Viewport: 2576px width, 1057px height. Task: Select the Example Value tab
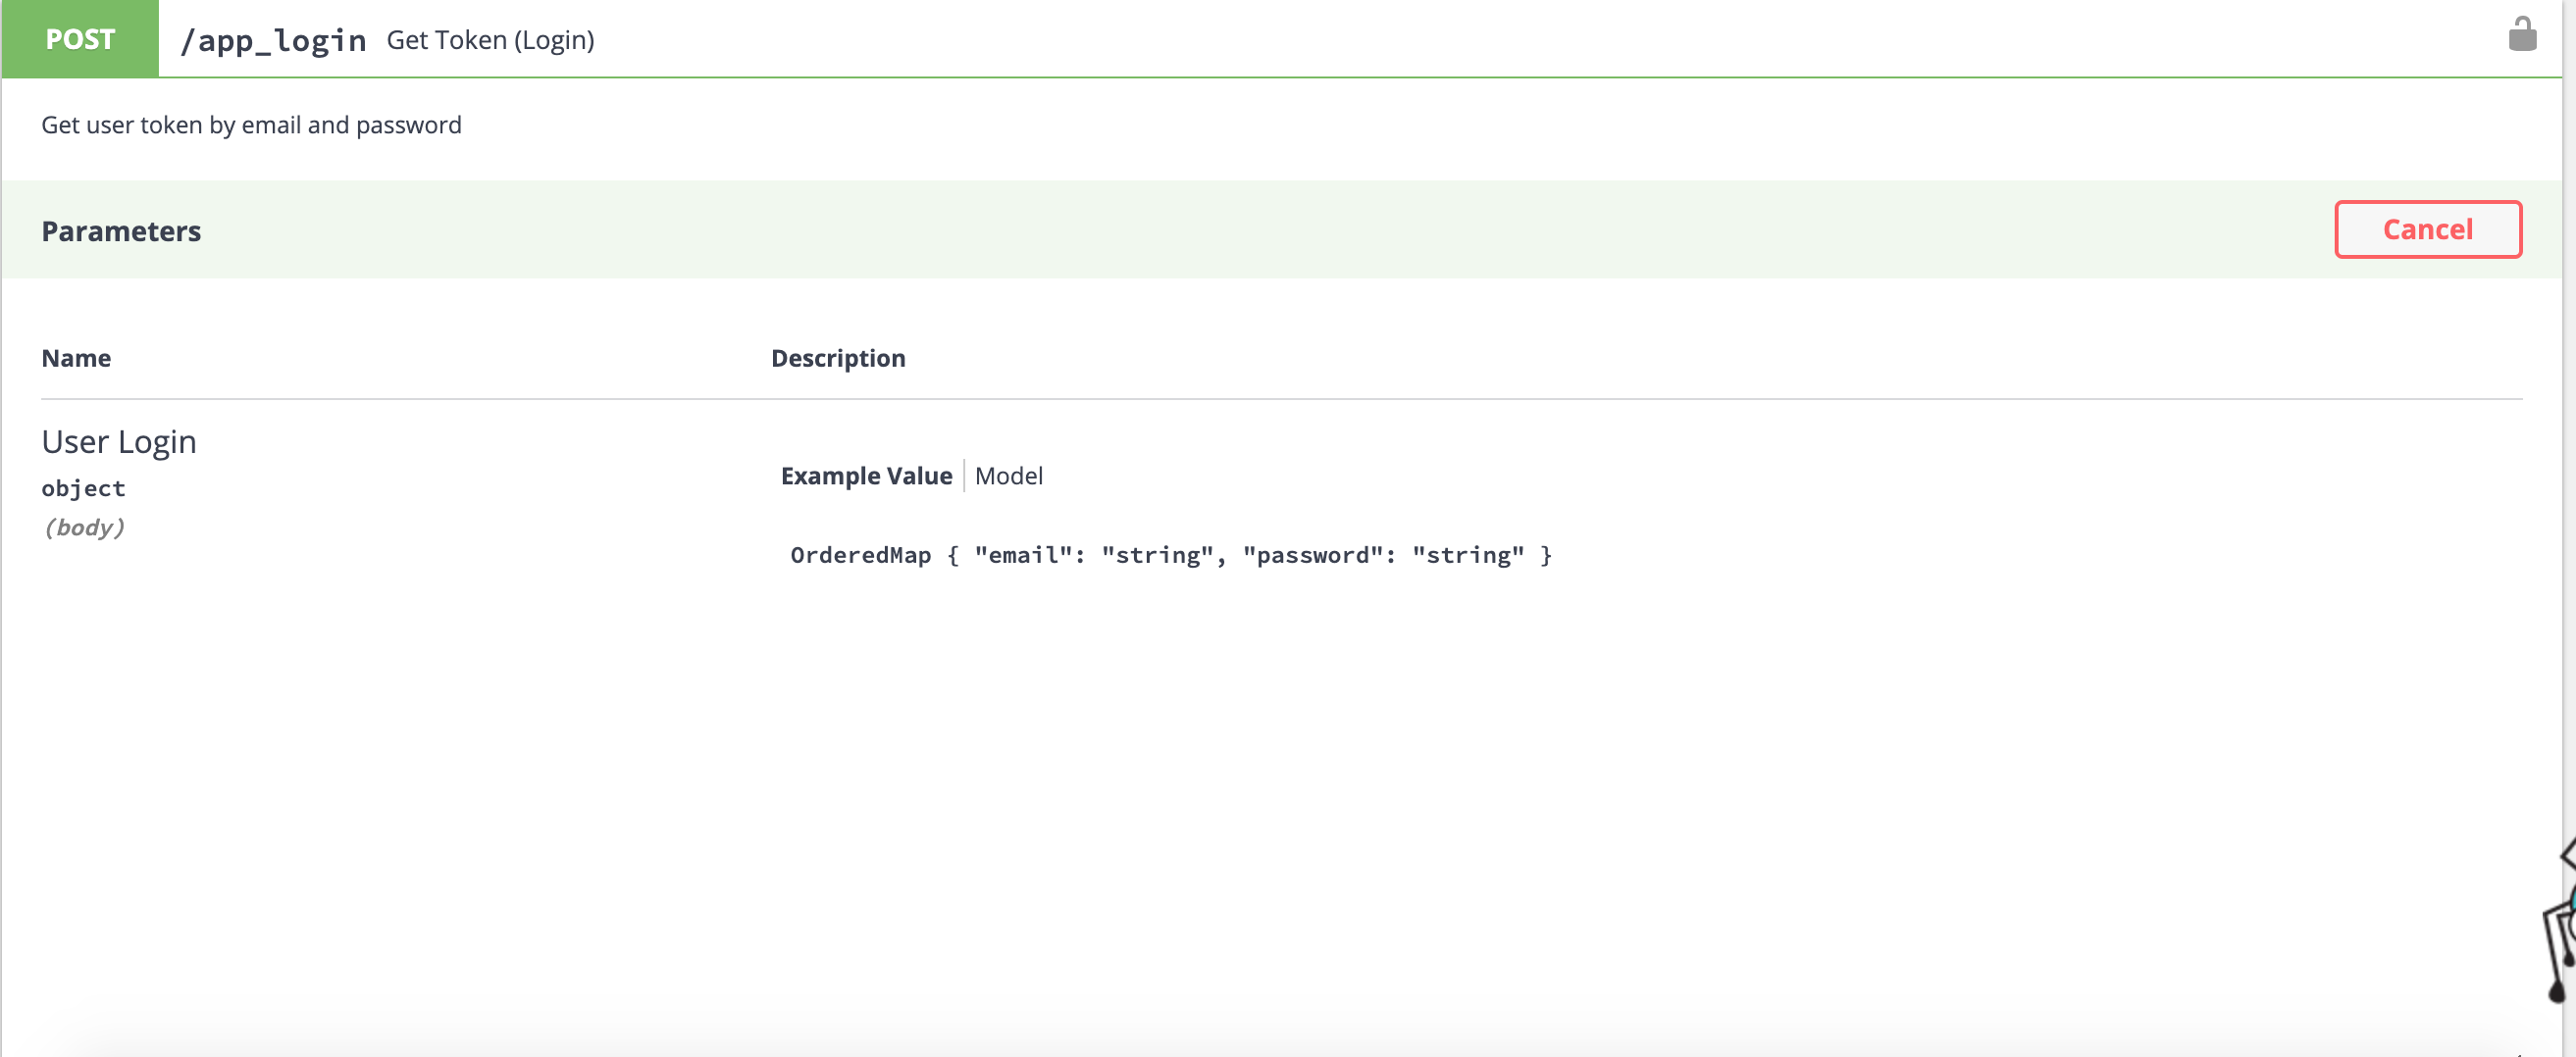point(866,476)
